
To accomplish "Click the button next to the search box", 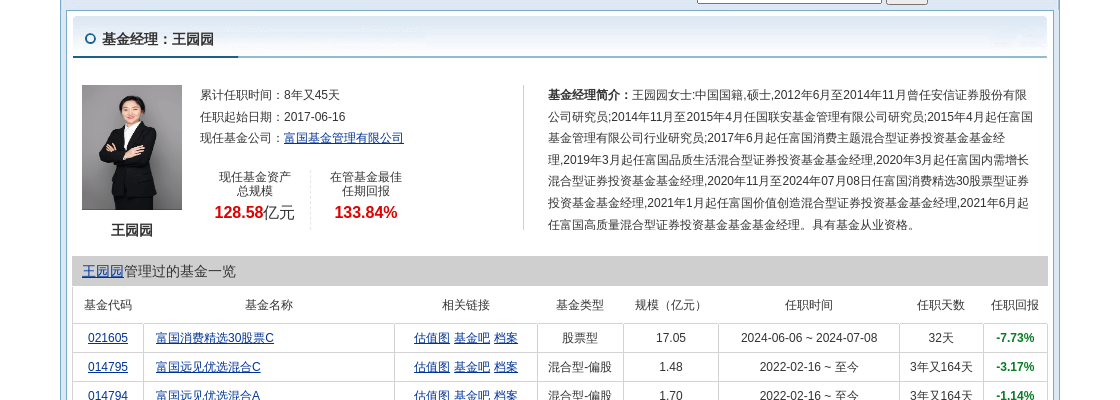I will [x=906, y=1].
